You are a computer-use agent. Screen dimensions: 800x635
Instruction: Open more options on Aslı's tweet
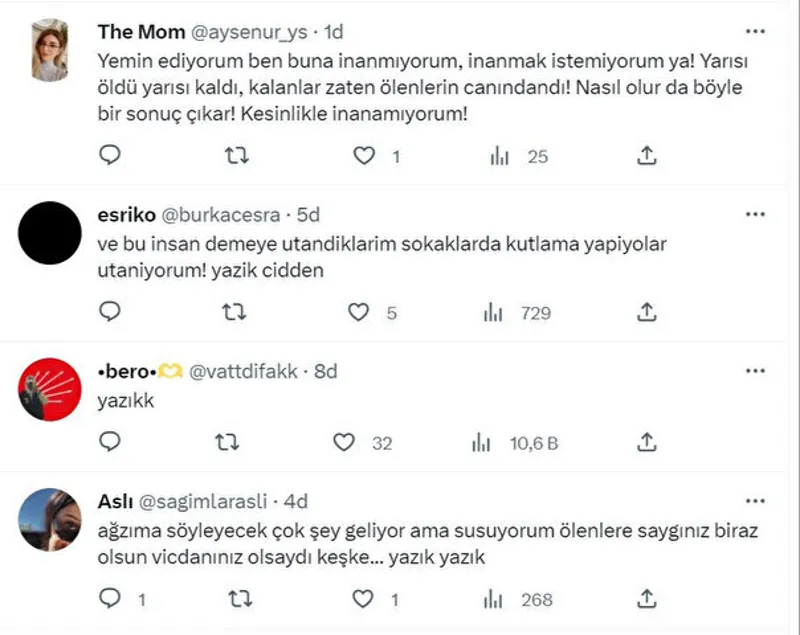(x=756, y=500)
